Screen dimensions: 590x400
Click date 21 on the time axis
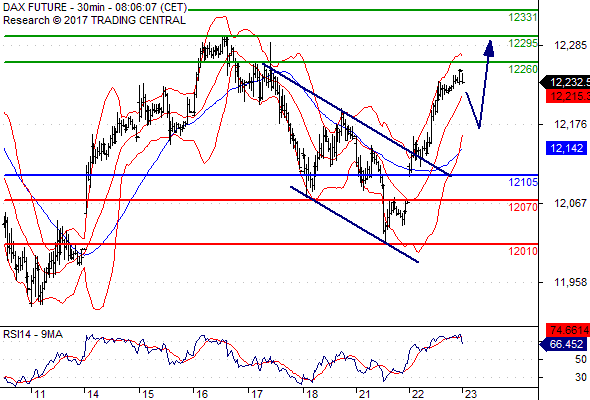tap(365, 394)
